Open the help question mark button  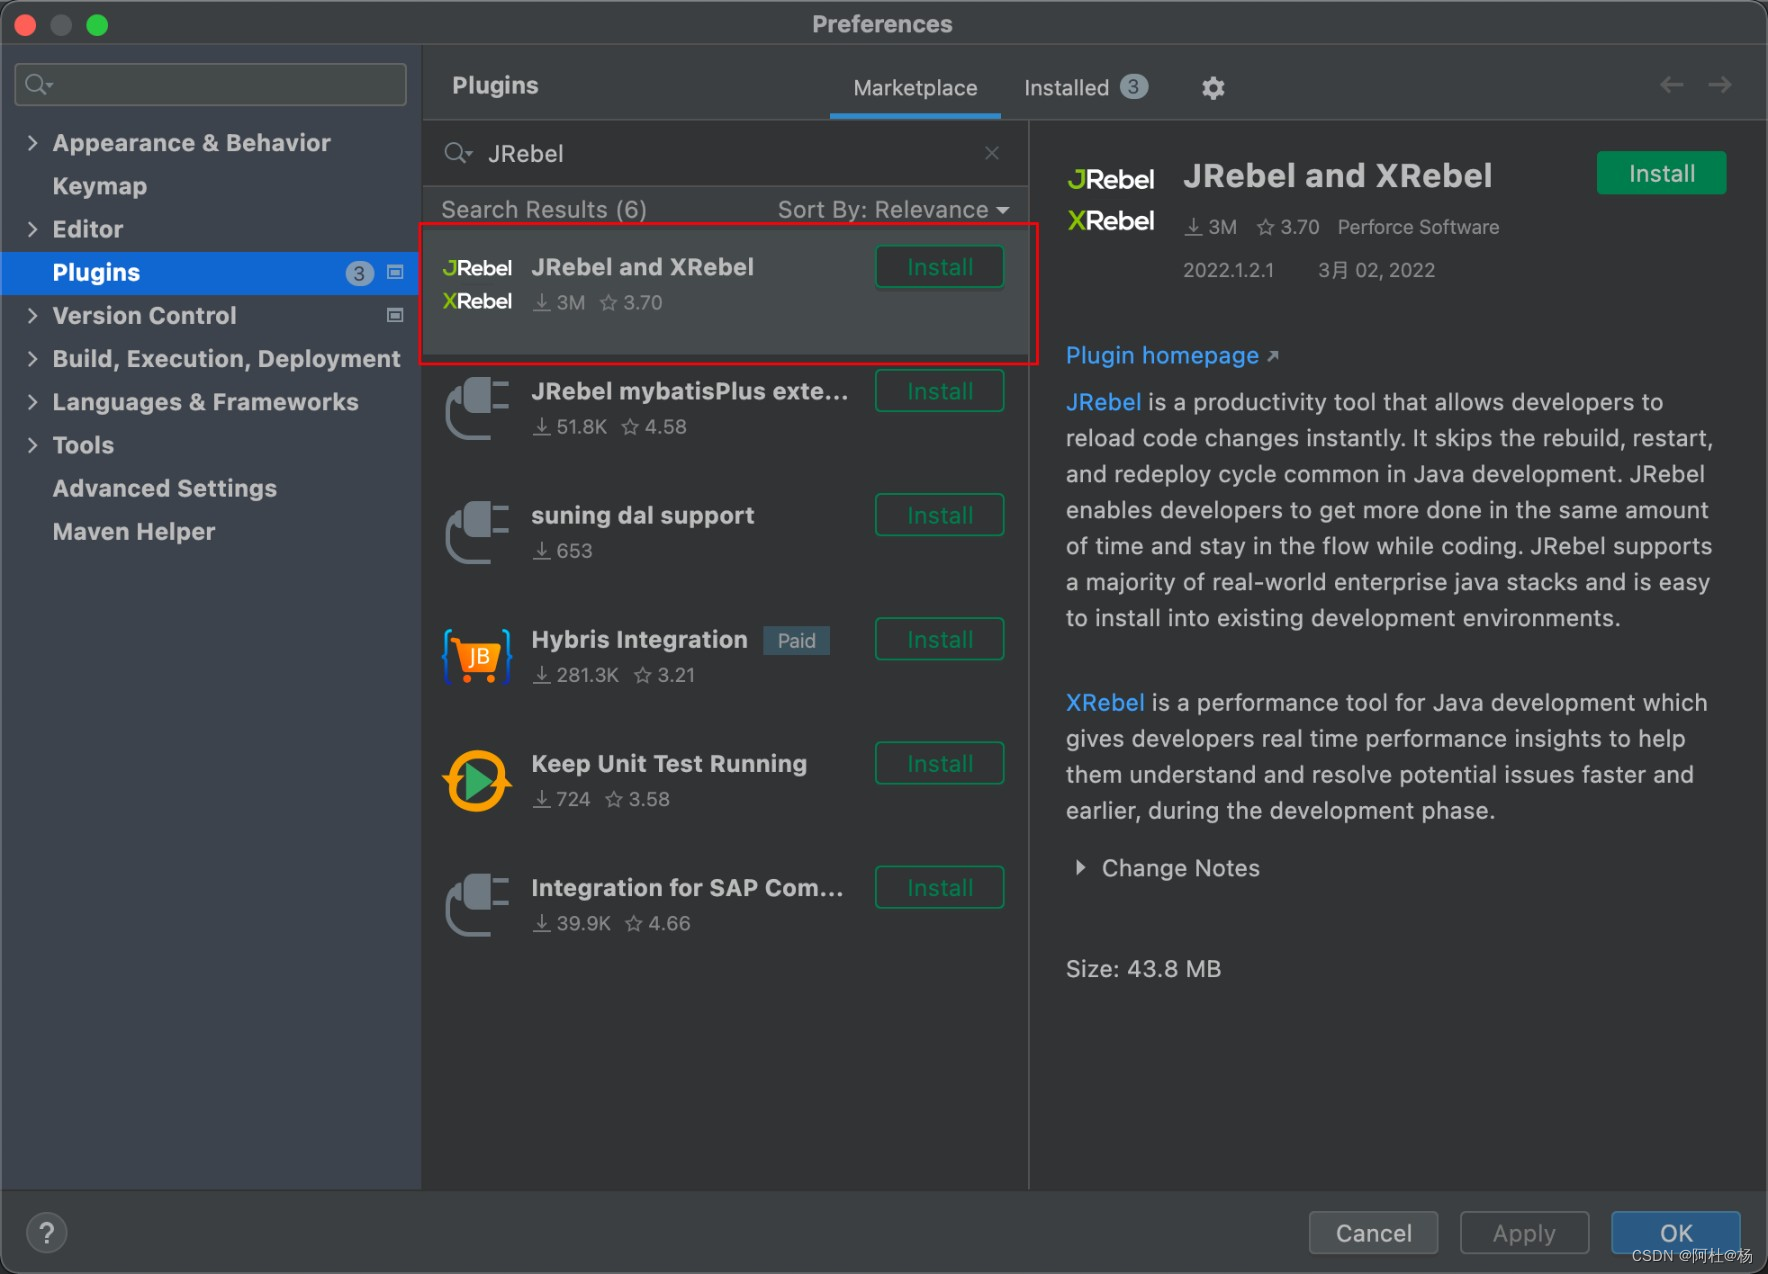pos(46,1233)
